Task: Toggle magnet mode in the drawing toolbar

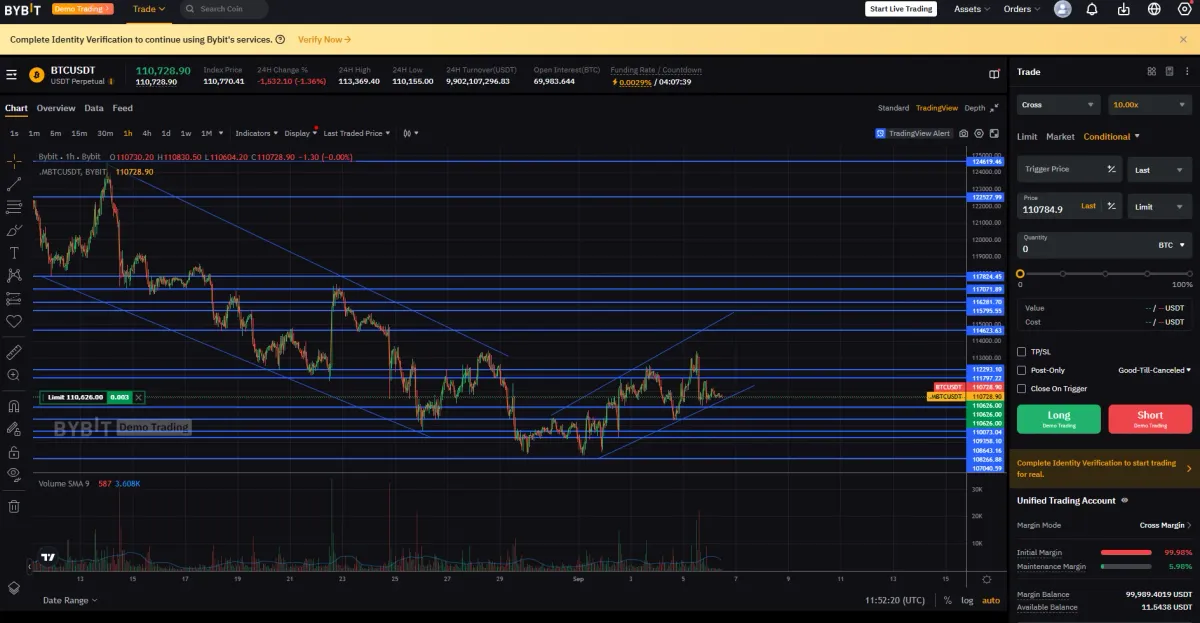Action: click(14, 406)
